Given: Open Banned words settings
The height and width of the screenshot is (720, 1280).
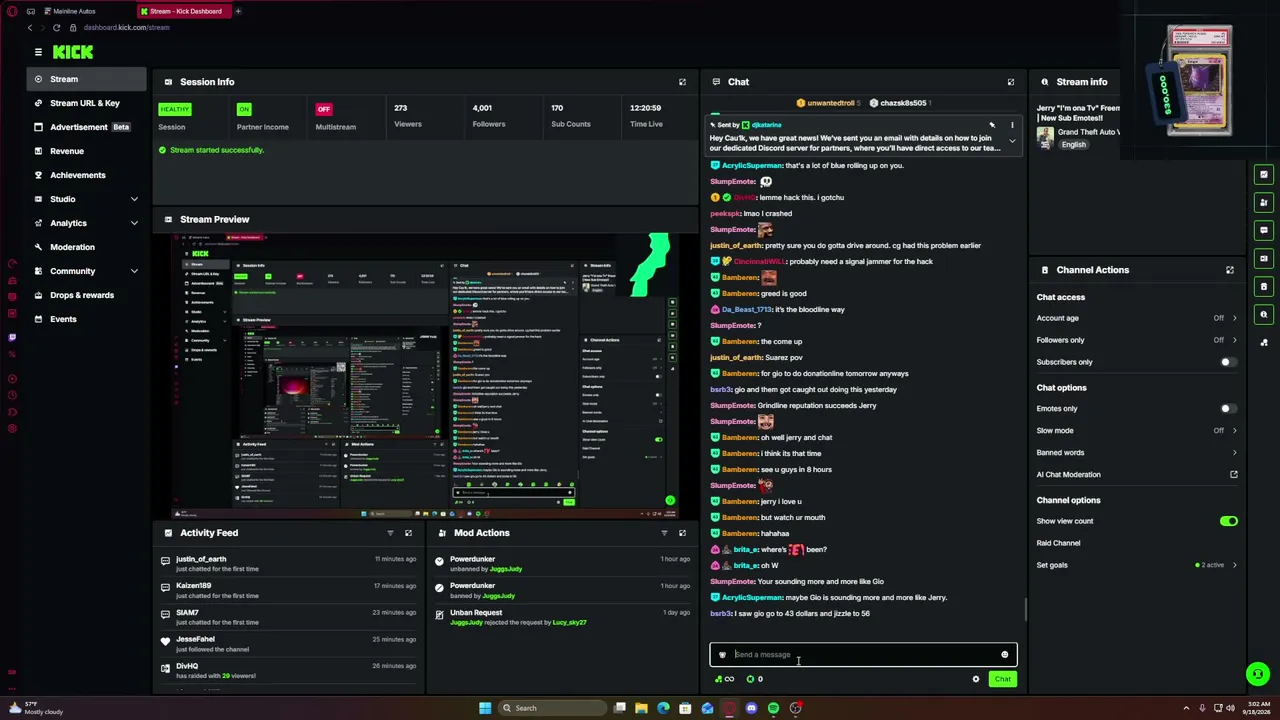Looking at the screenshot, I should [x=1137, y=453].
